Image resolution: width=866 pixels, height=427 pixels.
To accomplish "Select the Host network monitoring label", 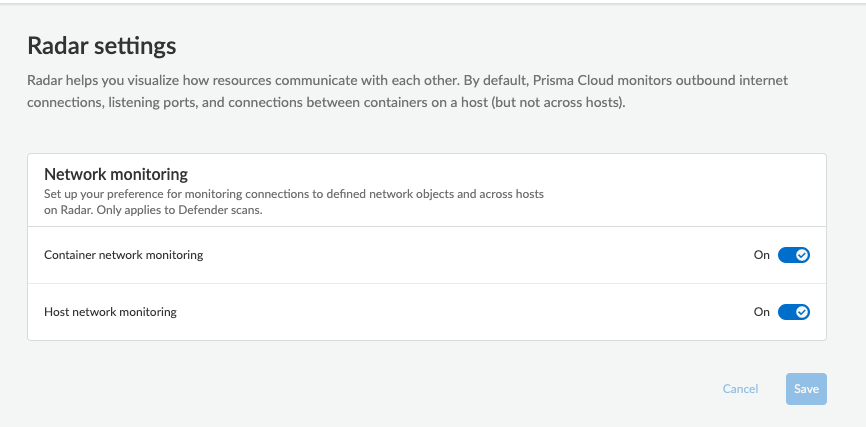I will (110, 312).
